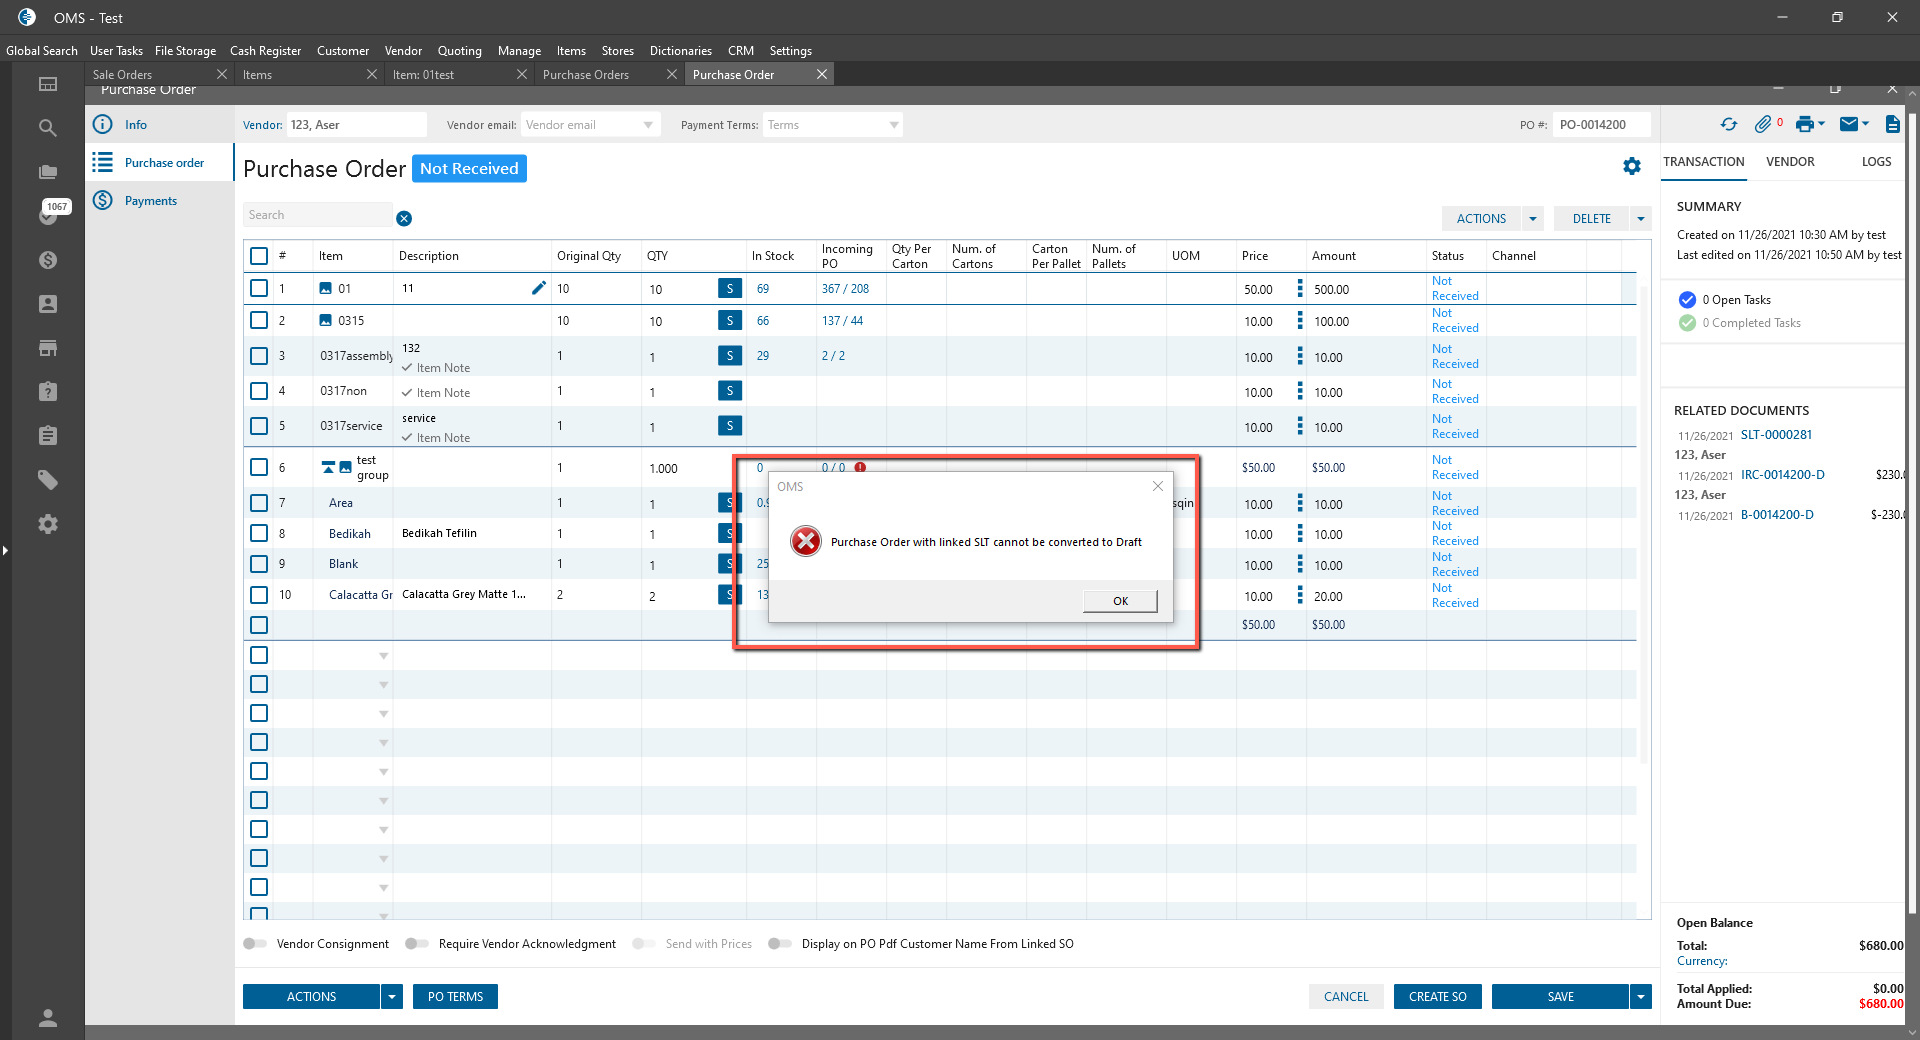Toggle Display on PO Pdf Customer Name switch

pos(780,944)
